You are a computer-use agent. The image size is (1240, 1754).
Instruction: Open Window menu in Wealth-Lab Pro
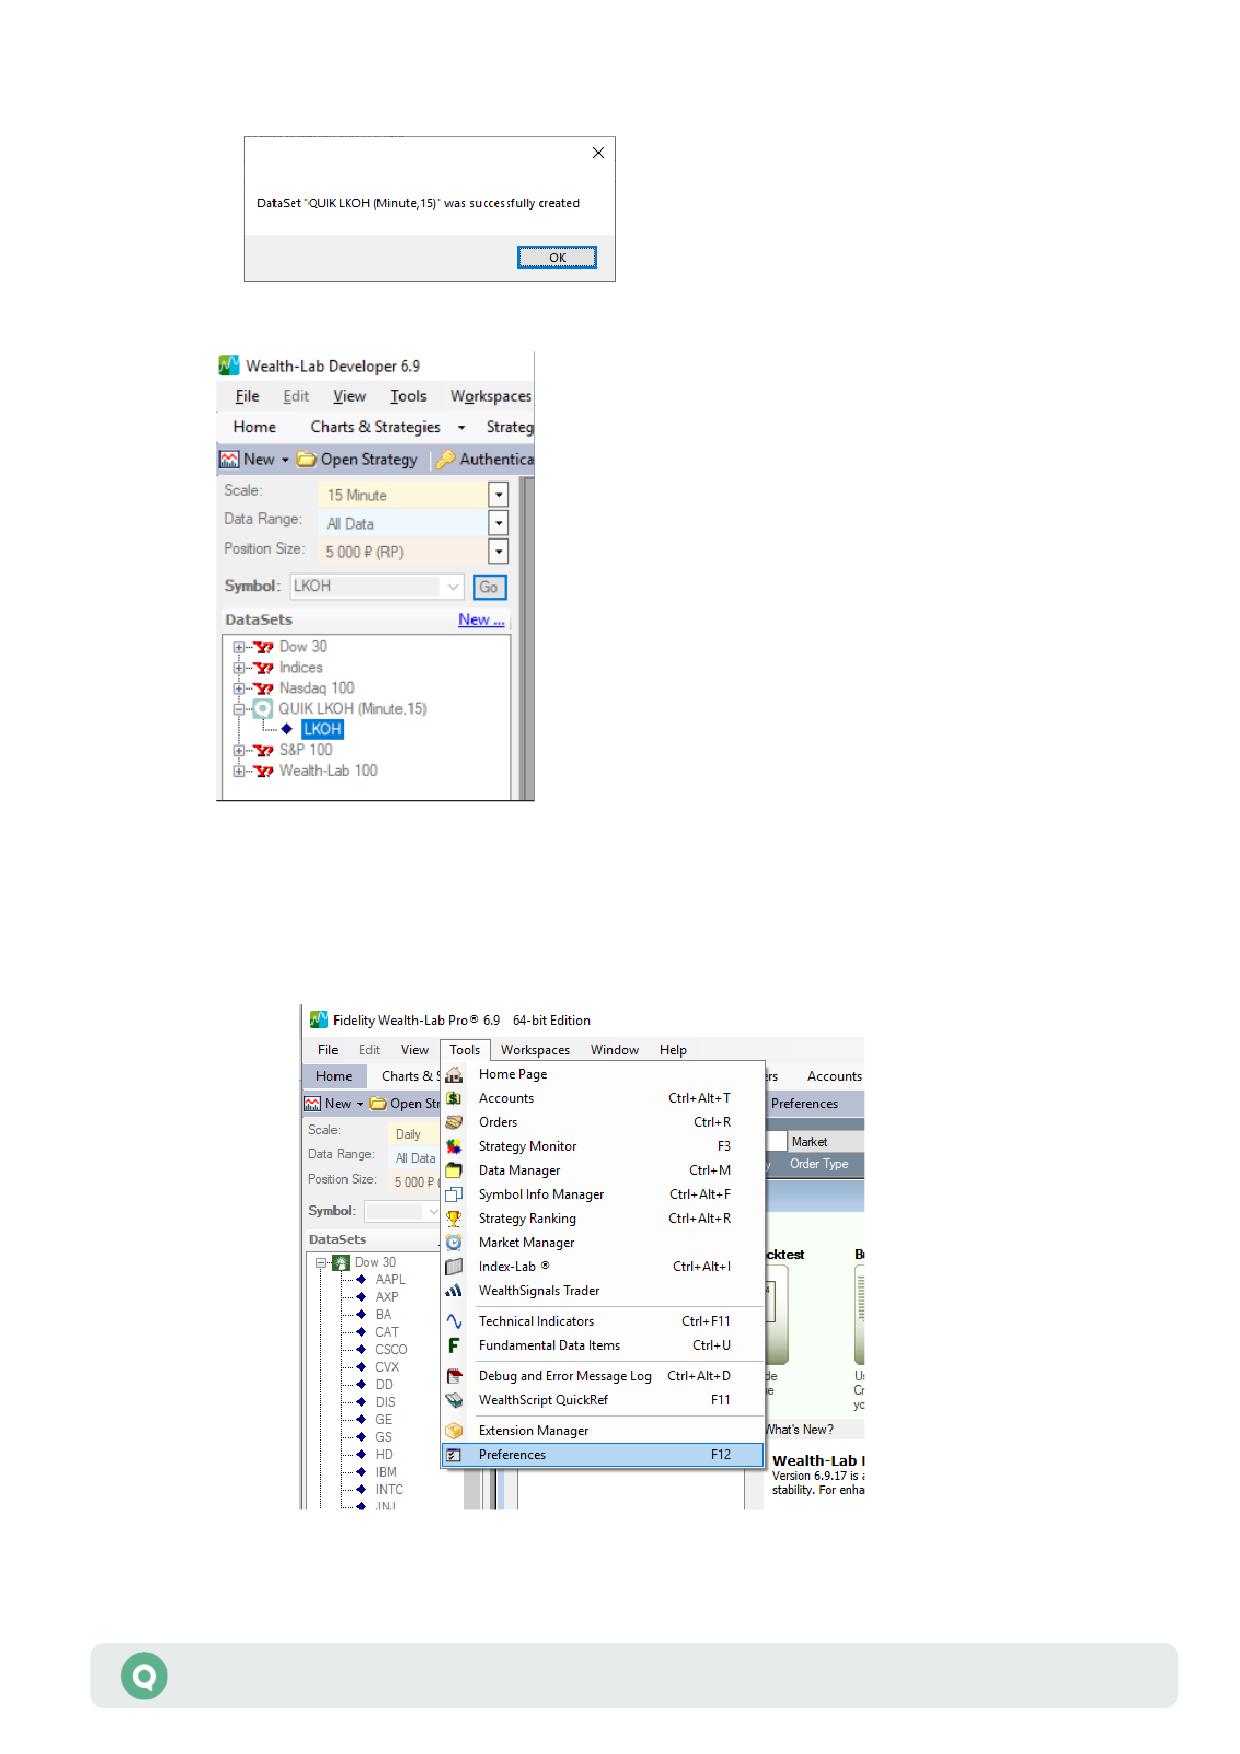point(614,1050)
